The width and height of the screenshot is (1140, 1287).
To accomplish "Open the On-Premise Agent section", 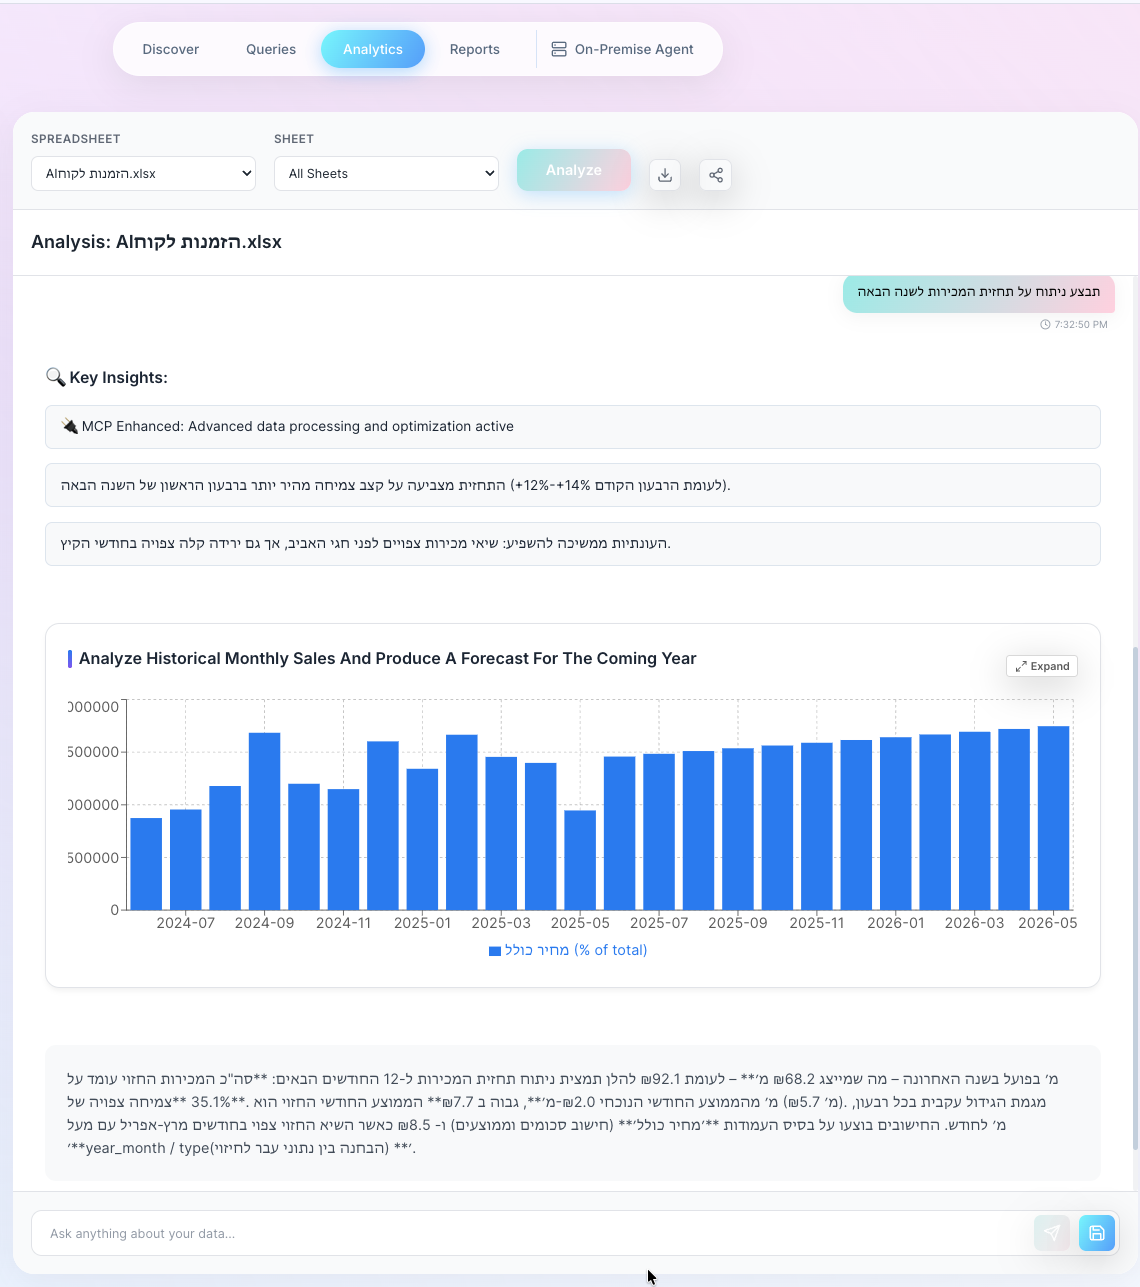I will (633, 49).
